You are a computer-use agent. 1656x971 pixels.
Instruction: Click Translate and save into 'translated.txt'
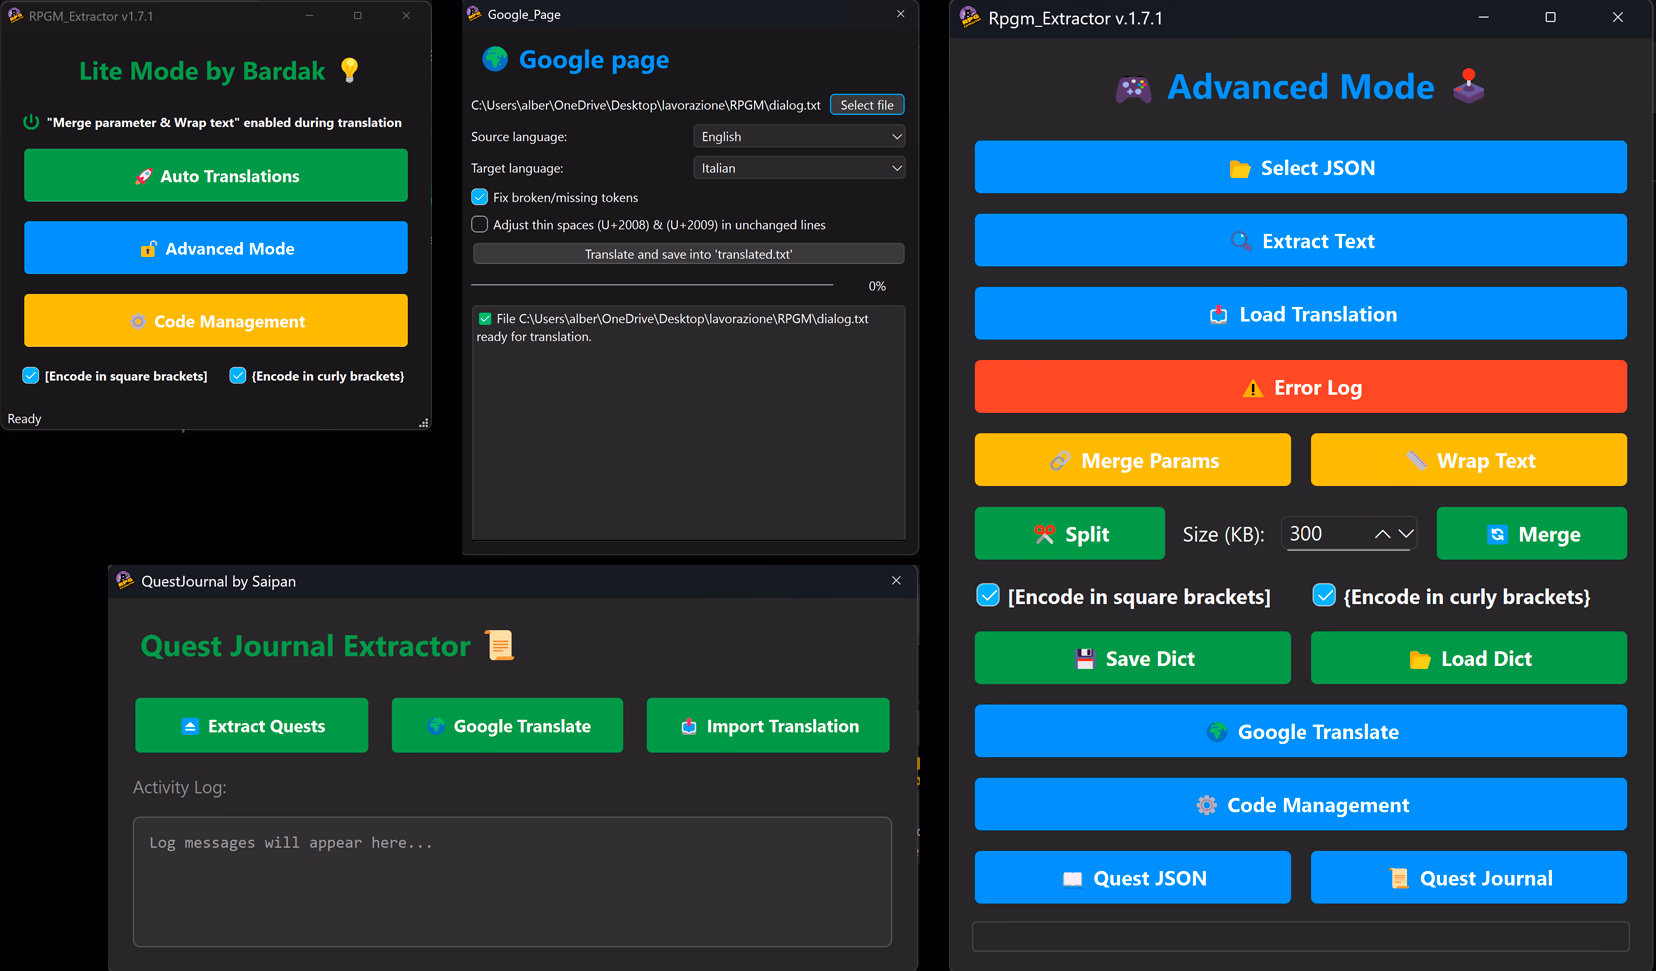pyautogui.click(x=688, y=254)
